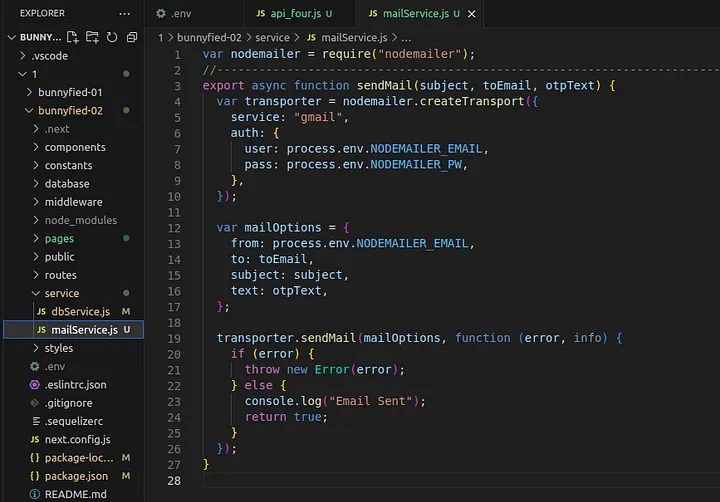This screenshot has height=502, width=720.
Task: Collapse the BUNNY workspace root section
Action: point(12,37)
